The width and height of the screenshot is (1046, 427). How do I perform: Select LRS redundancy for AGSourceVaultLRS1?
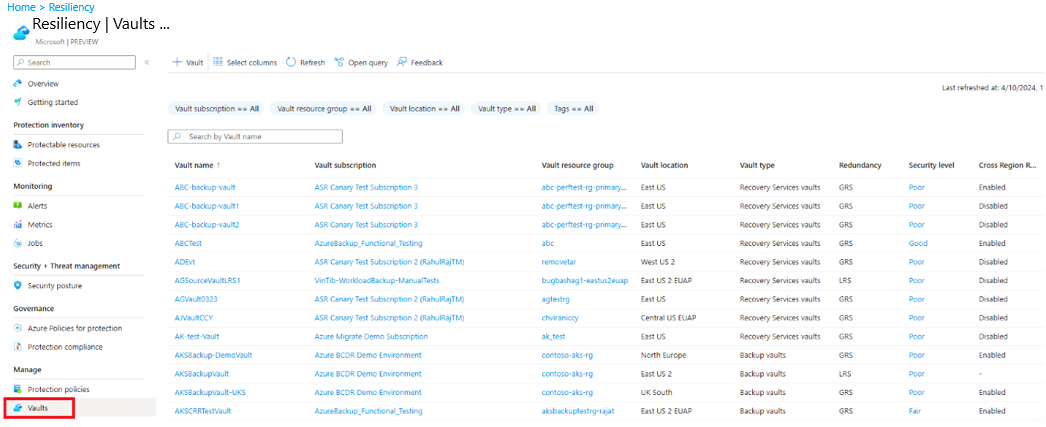pos(845,280)
